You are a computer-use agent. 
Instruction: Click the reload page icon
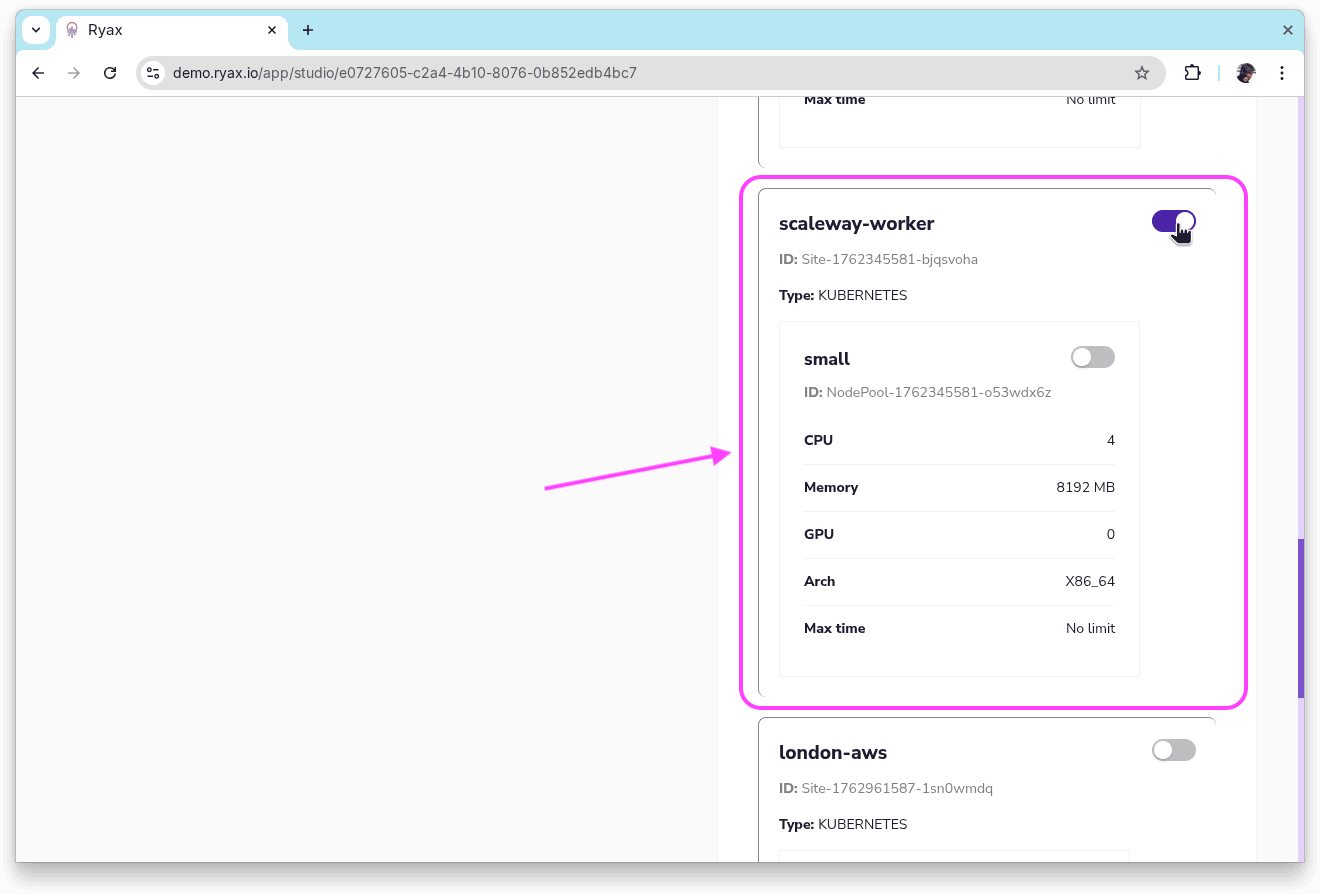coord(110,73)
